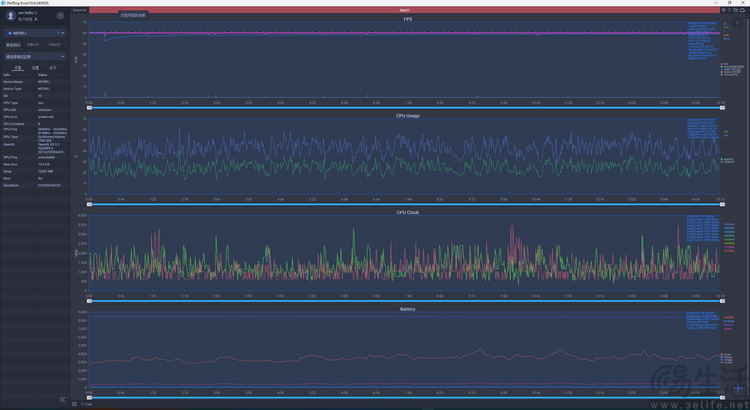Toggle AppCPU series in CPU Usage legend
The height and width of the screenshot is (410, 750).
(727, 159)
